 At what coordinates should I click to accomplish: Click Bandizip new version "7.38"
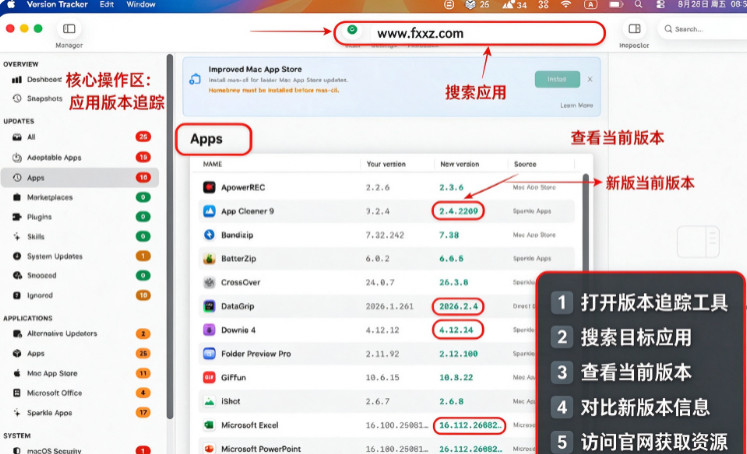pos(449,235)
